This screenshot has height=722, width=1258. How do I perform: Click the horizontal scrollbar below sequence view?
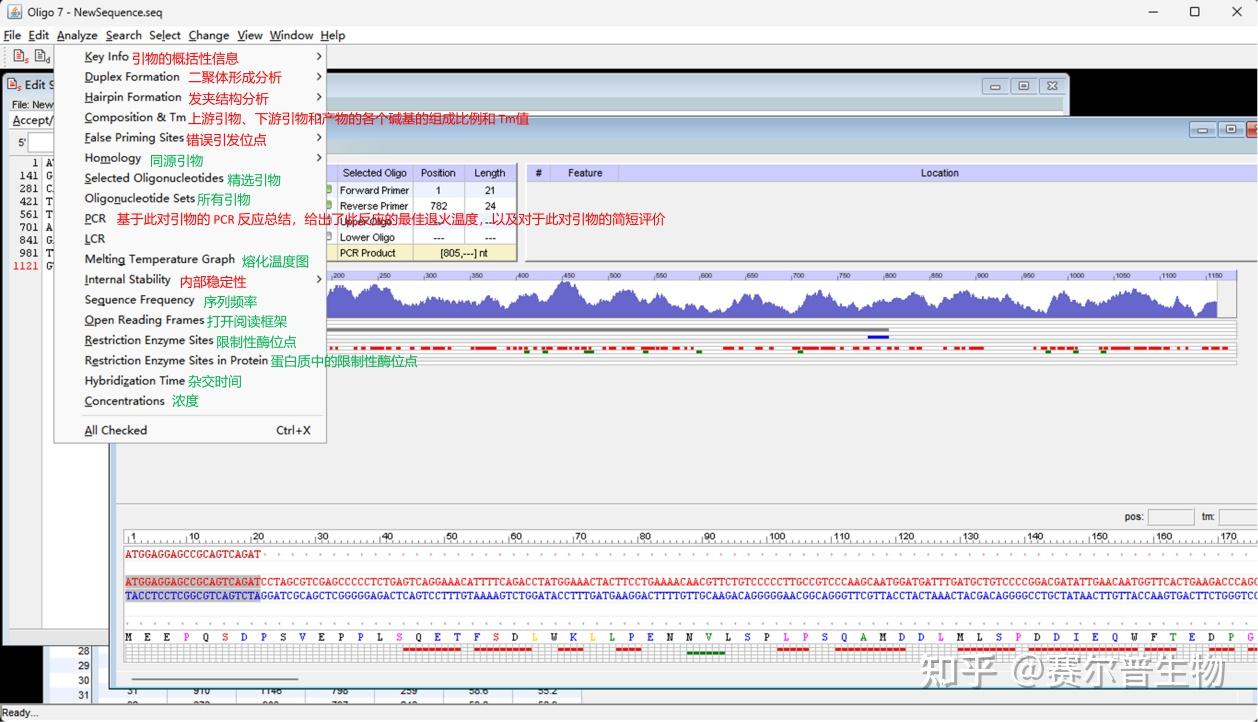tap(214, 679)
